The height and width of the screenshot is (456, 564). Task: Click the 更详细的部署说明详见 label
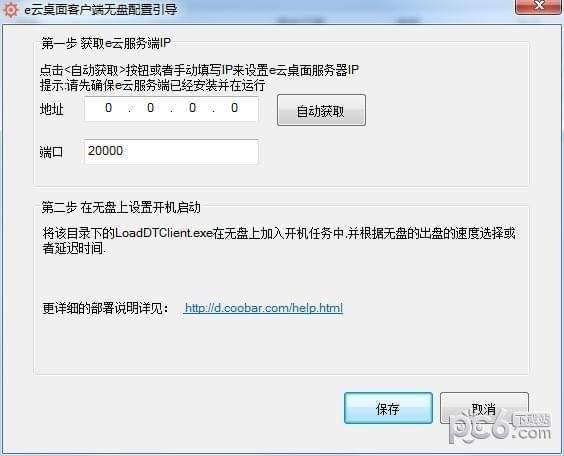[x=105, y=309]
